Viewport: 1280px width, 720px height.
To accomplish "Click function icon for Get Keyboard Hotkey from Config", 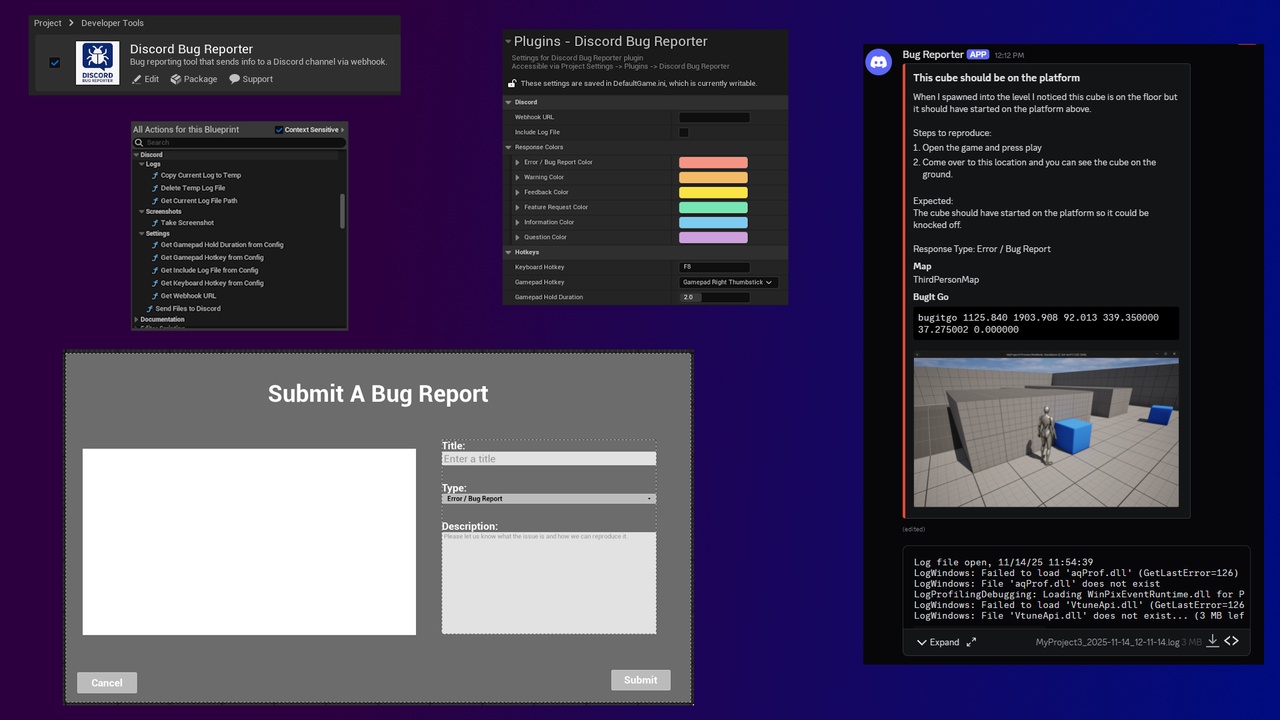I will pyautogui.click(x=155, y=283).
